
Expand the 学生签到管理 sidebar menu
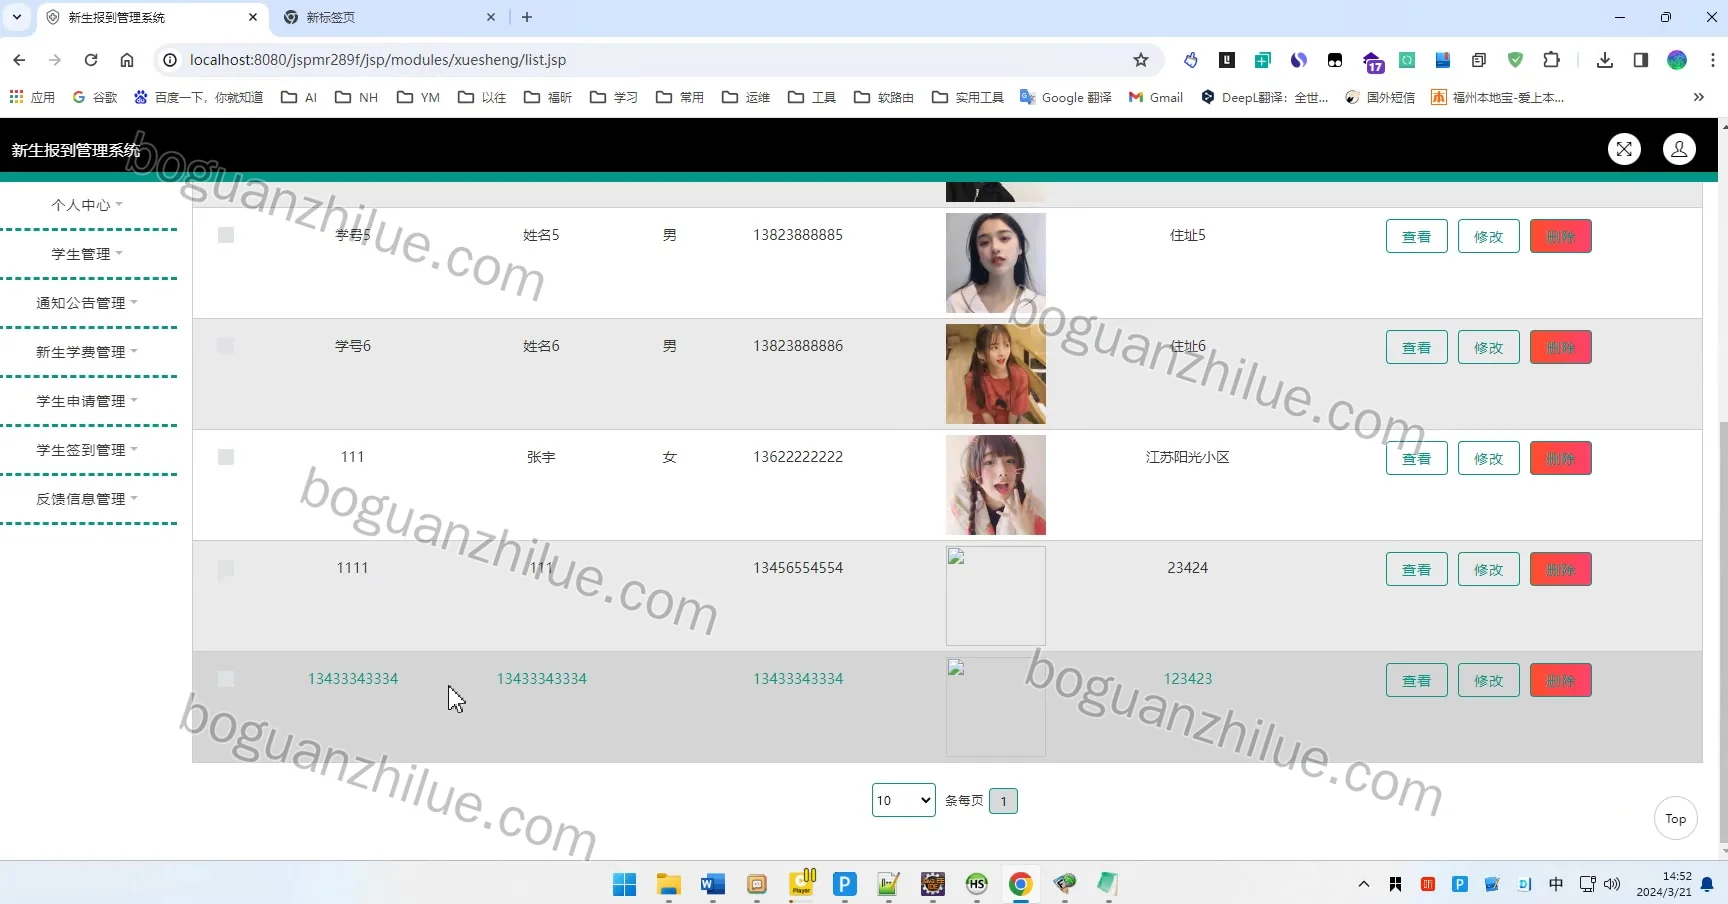coord(87,450)
